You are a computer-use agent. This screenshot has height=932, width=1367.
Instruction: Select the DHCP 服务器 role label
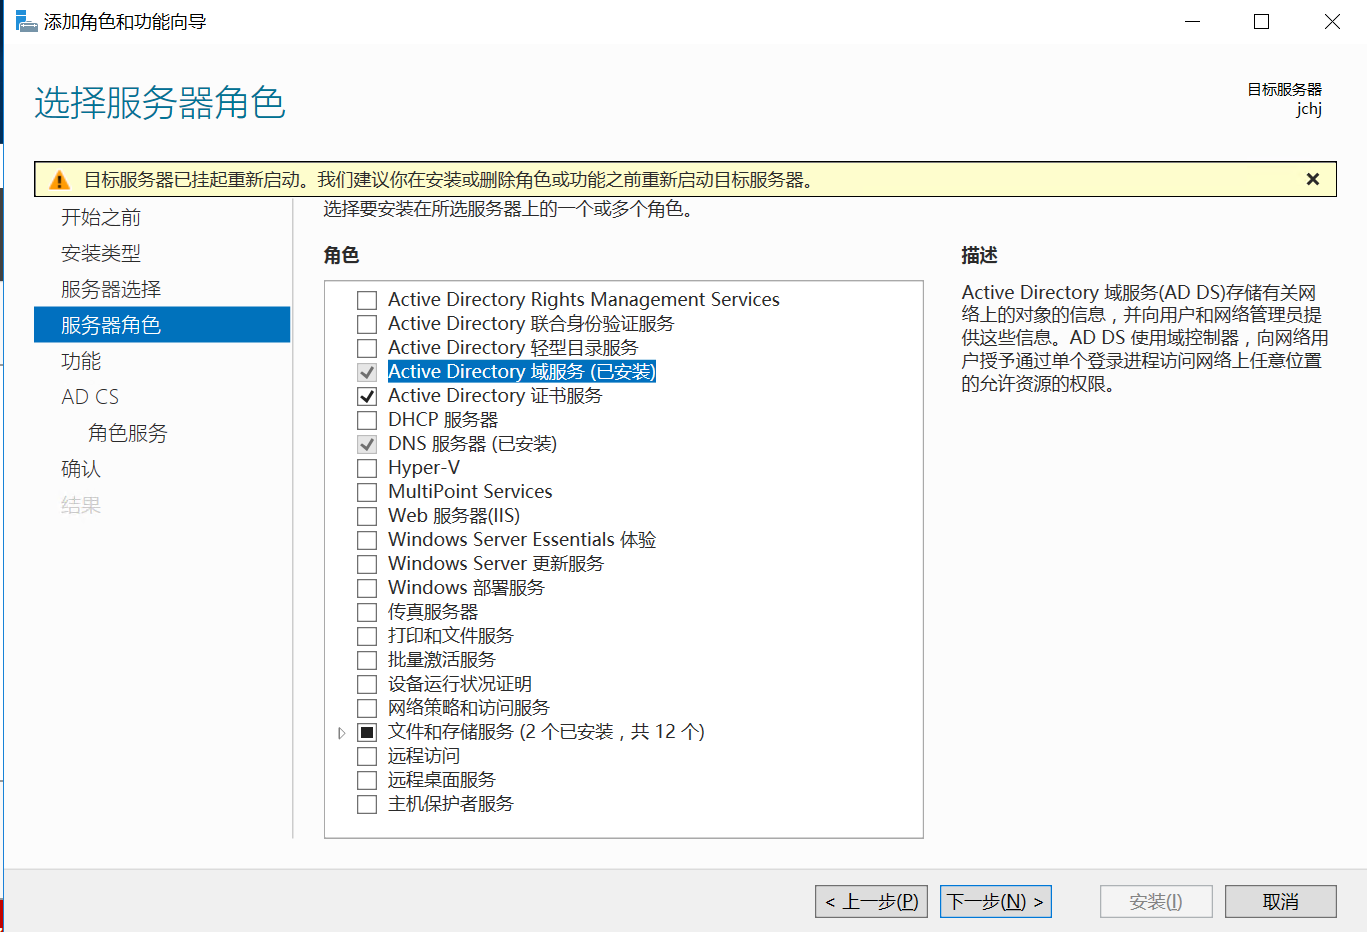pyautogui.click(x=443, y=420)
